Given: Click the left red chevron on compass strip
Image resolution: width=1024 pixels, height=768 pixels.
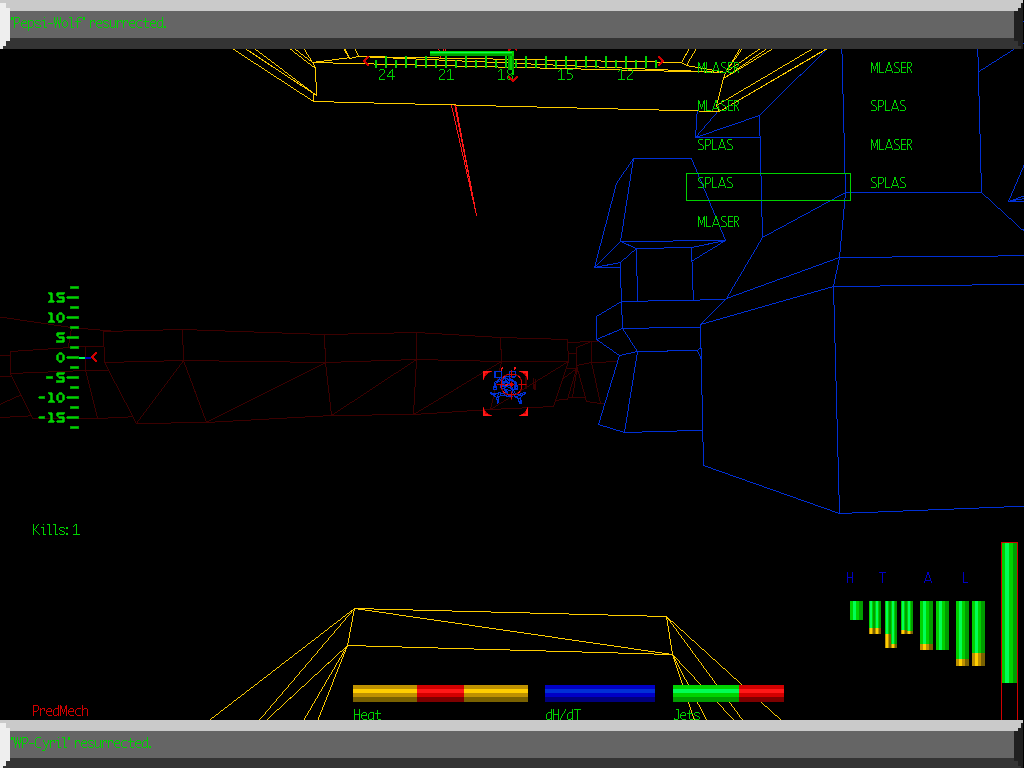Looking at the screenshot, I should (x=367, y=62).
